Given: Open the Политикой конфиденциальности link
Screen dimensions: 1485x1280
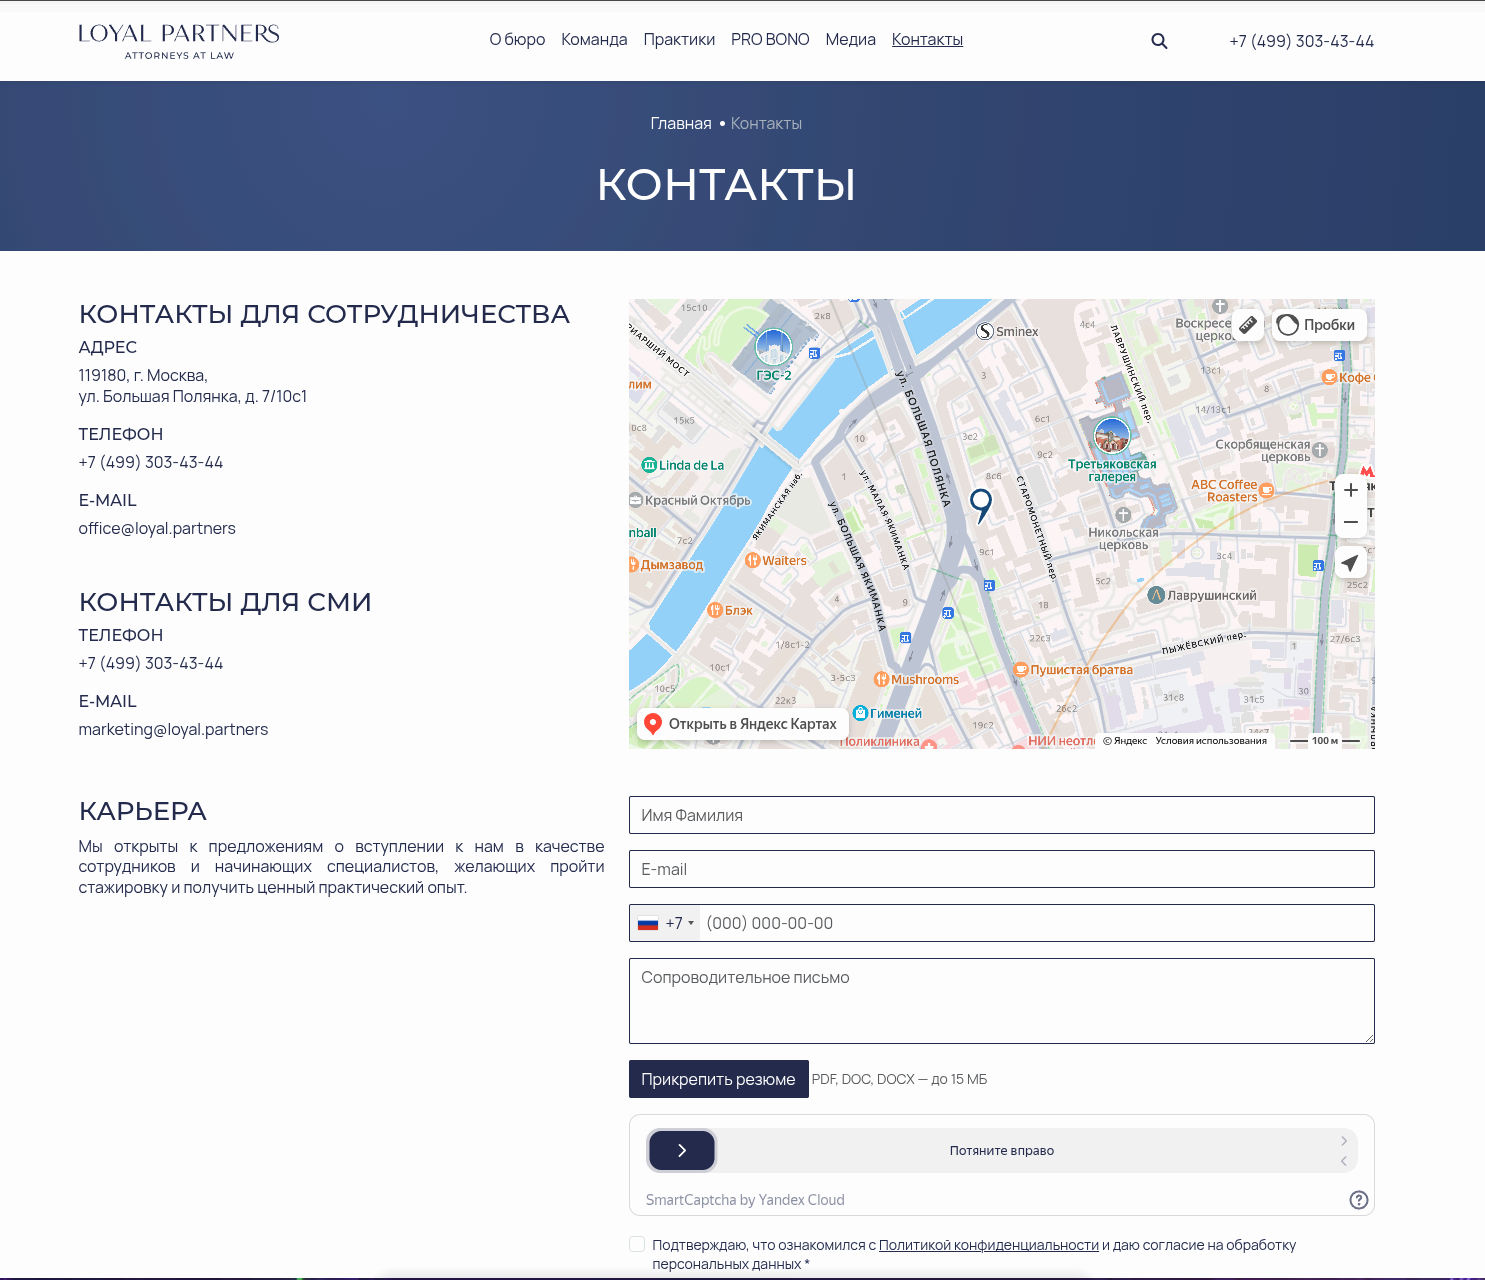Looking at the screenshot, I should [988, 1245].
